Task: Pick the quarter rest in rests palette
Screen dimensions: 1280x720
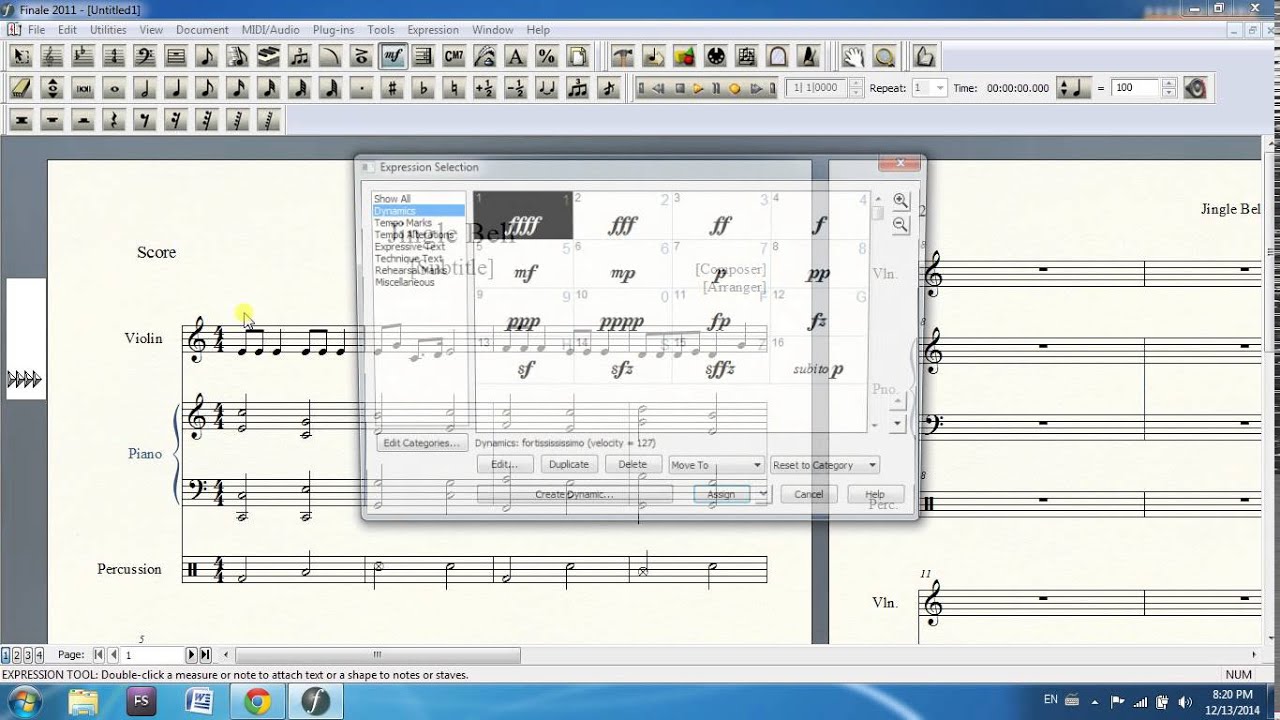Action: point(114,120)
